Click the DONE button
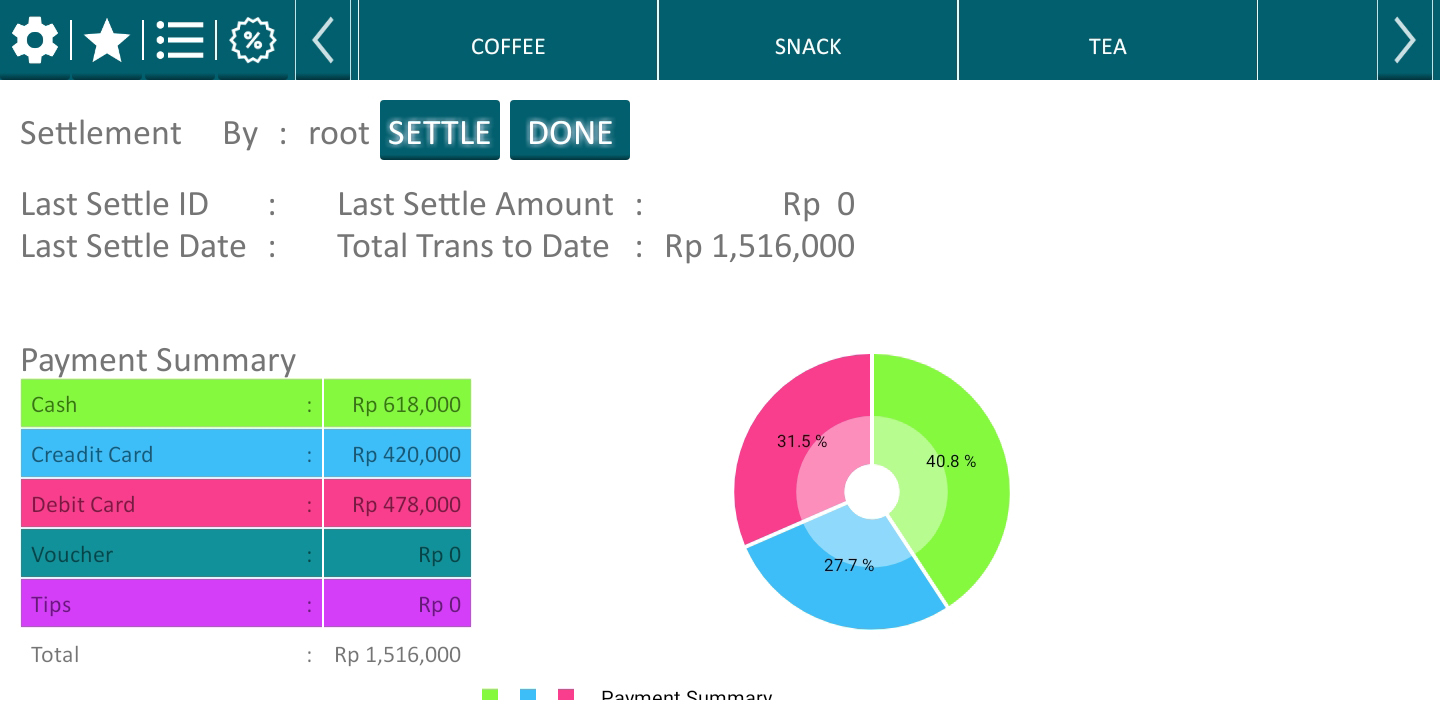 (x=570, y=130)
